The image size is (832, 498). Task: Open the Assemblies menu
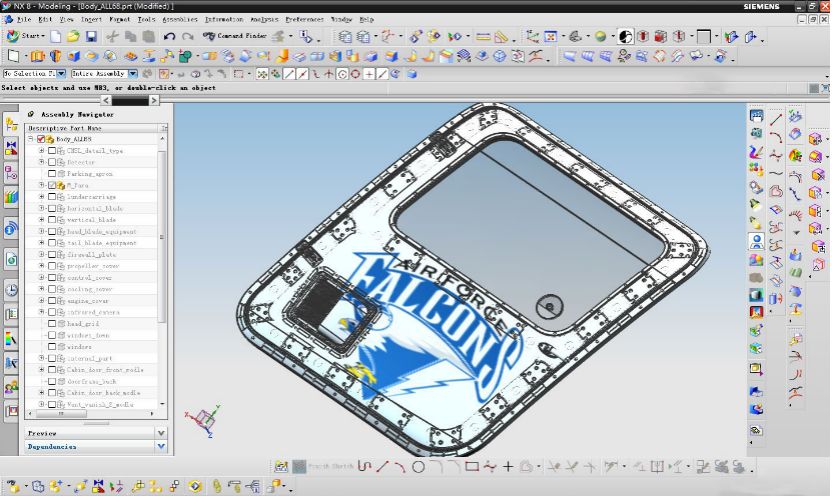(x=180, y=19)
